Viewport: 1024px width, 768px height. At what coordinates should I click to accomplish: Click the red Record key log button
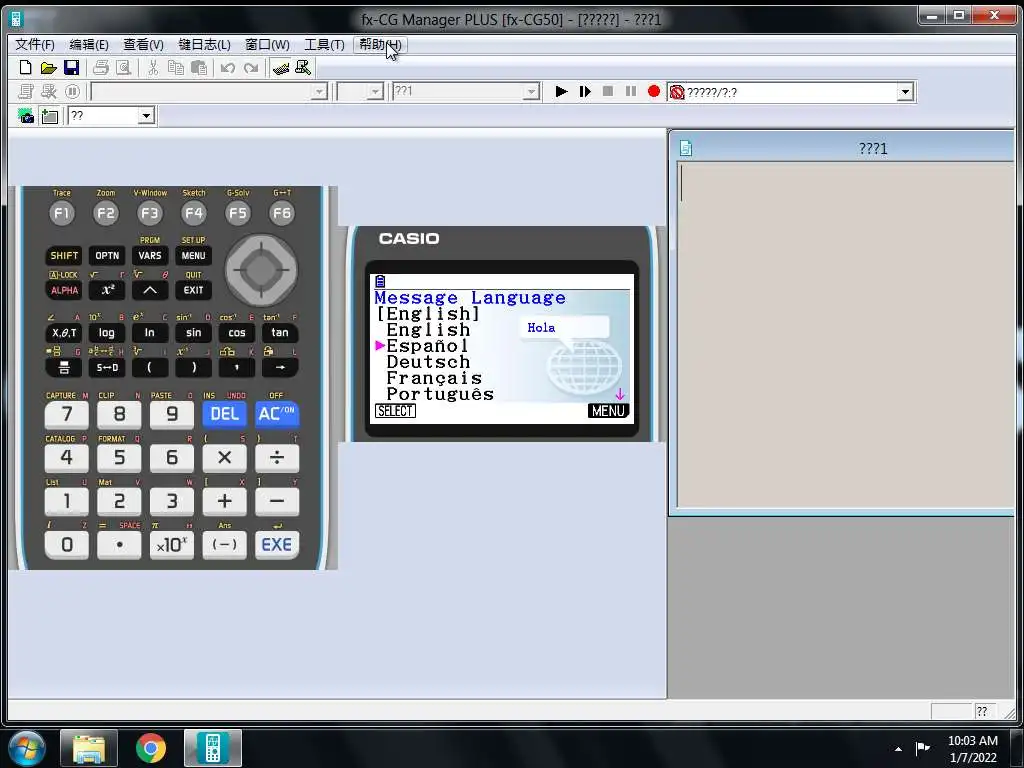(x=654, y=91)
